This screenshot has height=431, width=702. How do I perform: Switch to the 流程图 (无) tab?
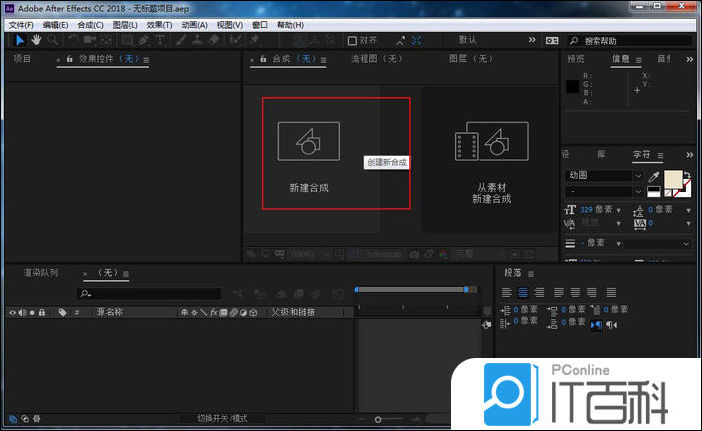coord(377,59)
